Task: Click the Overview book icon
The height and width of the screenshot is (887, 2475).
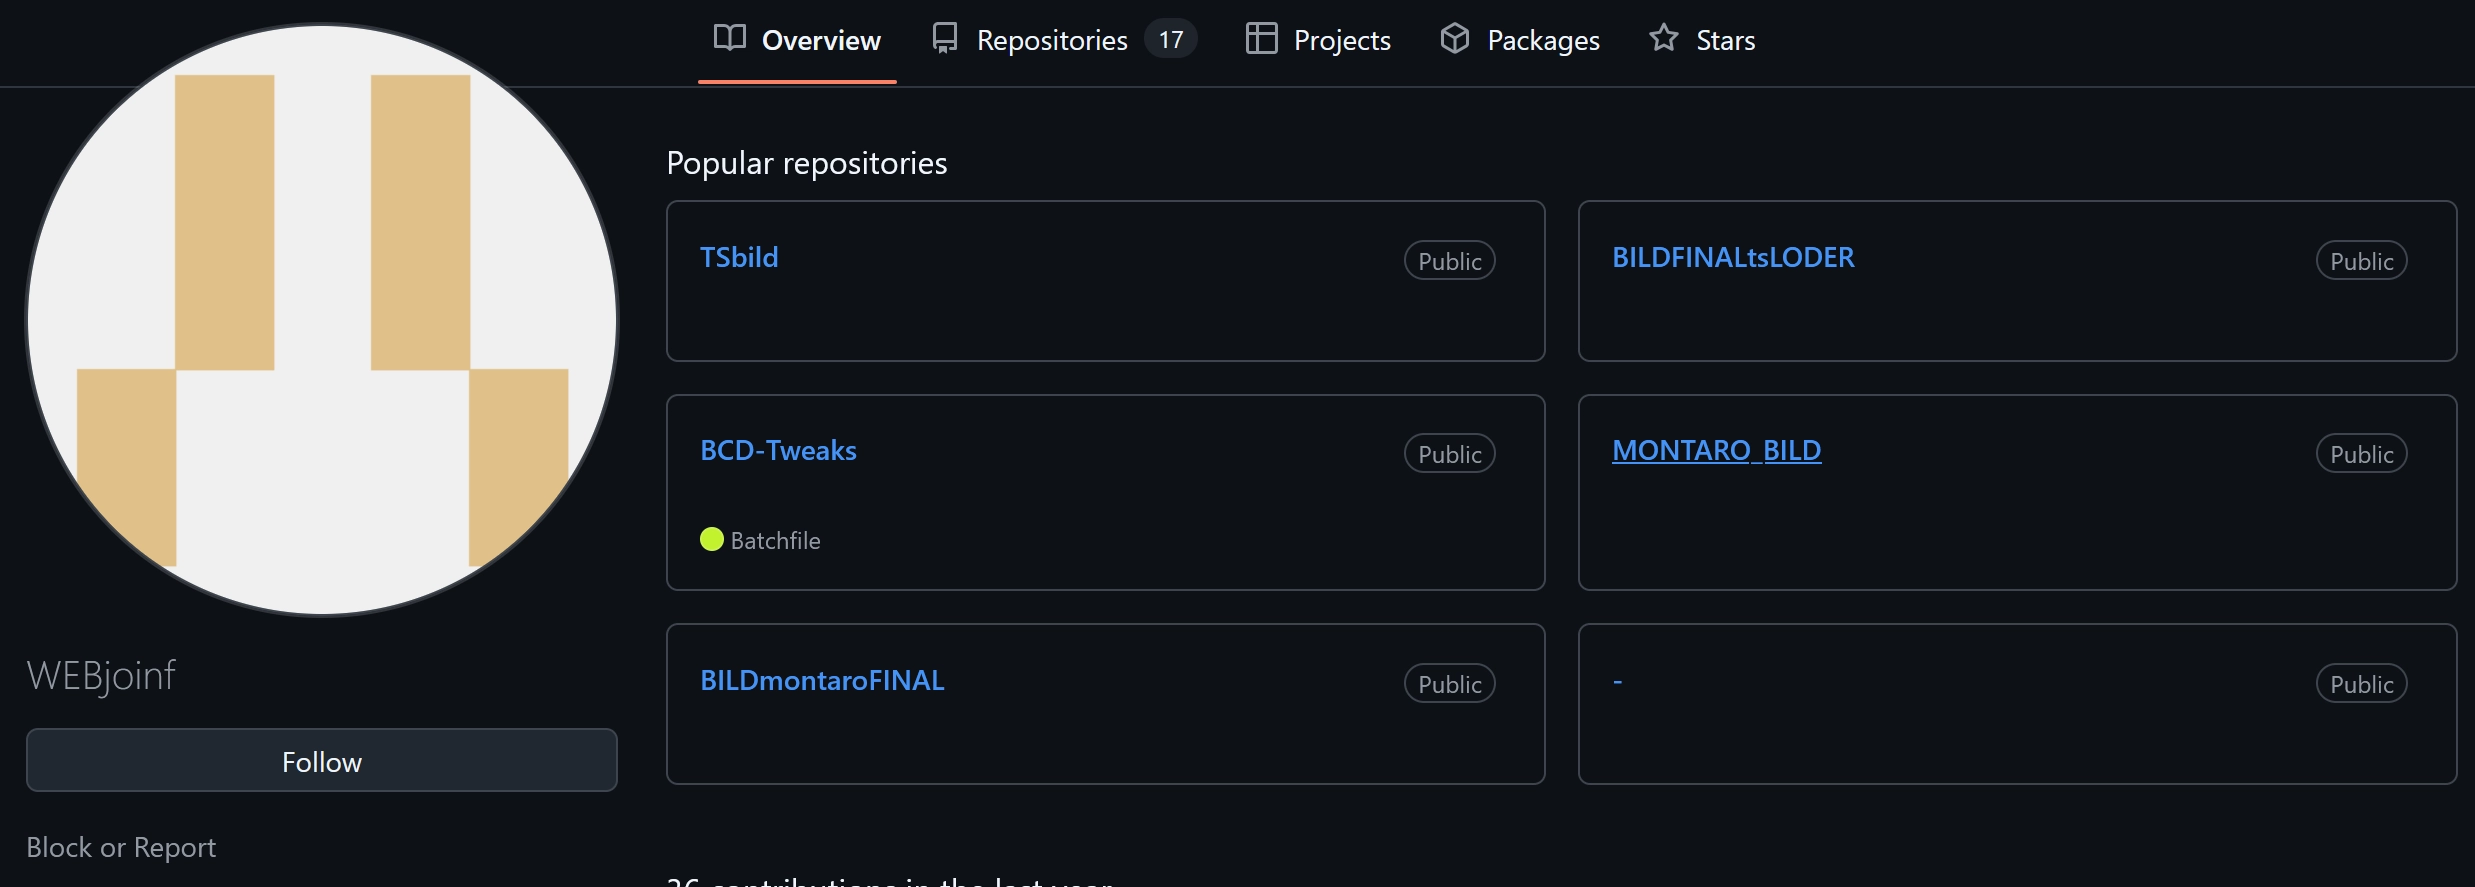Action: 730,38
